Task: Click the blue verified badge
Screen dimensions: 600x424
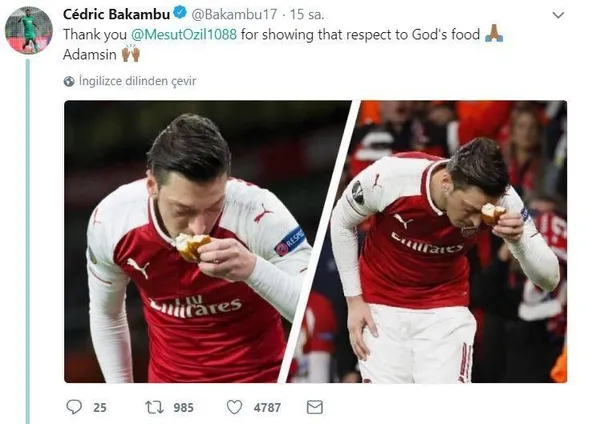Action: [176, 14]
